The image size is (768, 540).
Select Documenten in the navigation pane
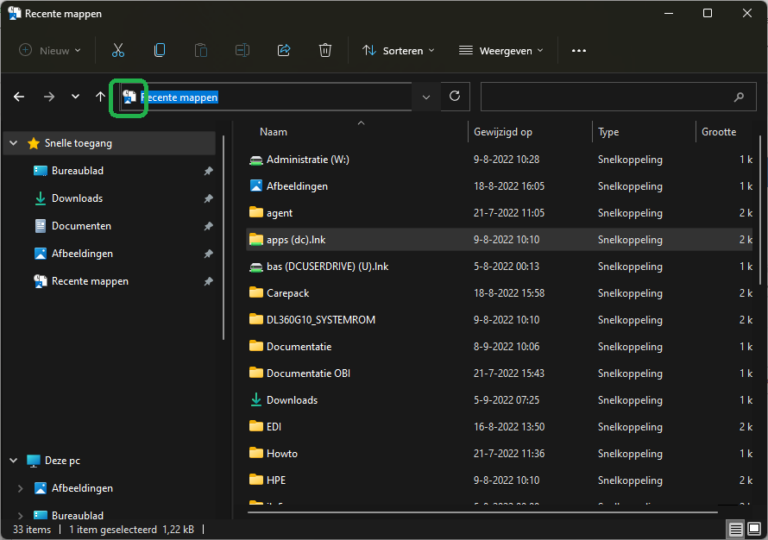point(81,226)
